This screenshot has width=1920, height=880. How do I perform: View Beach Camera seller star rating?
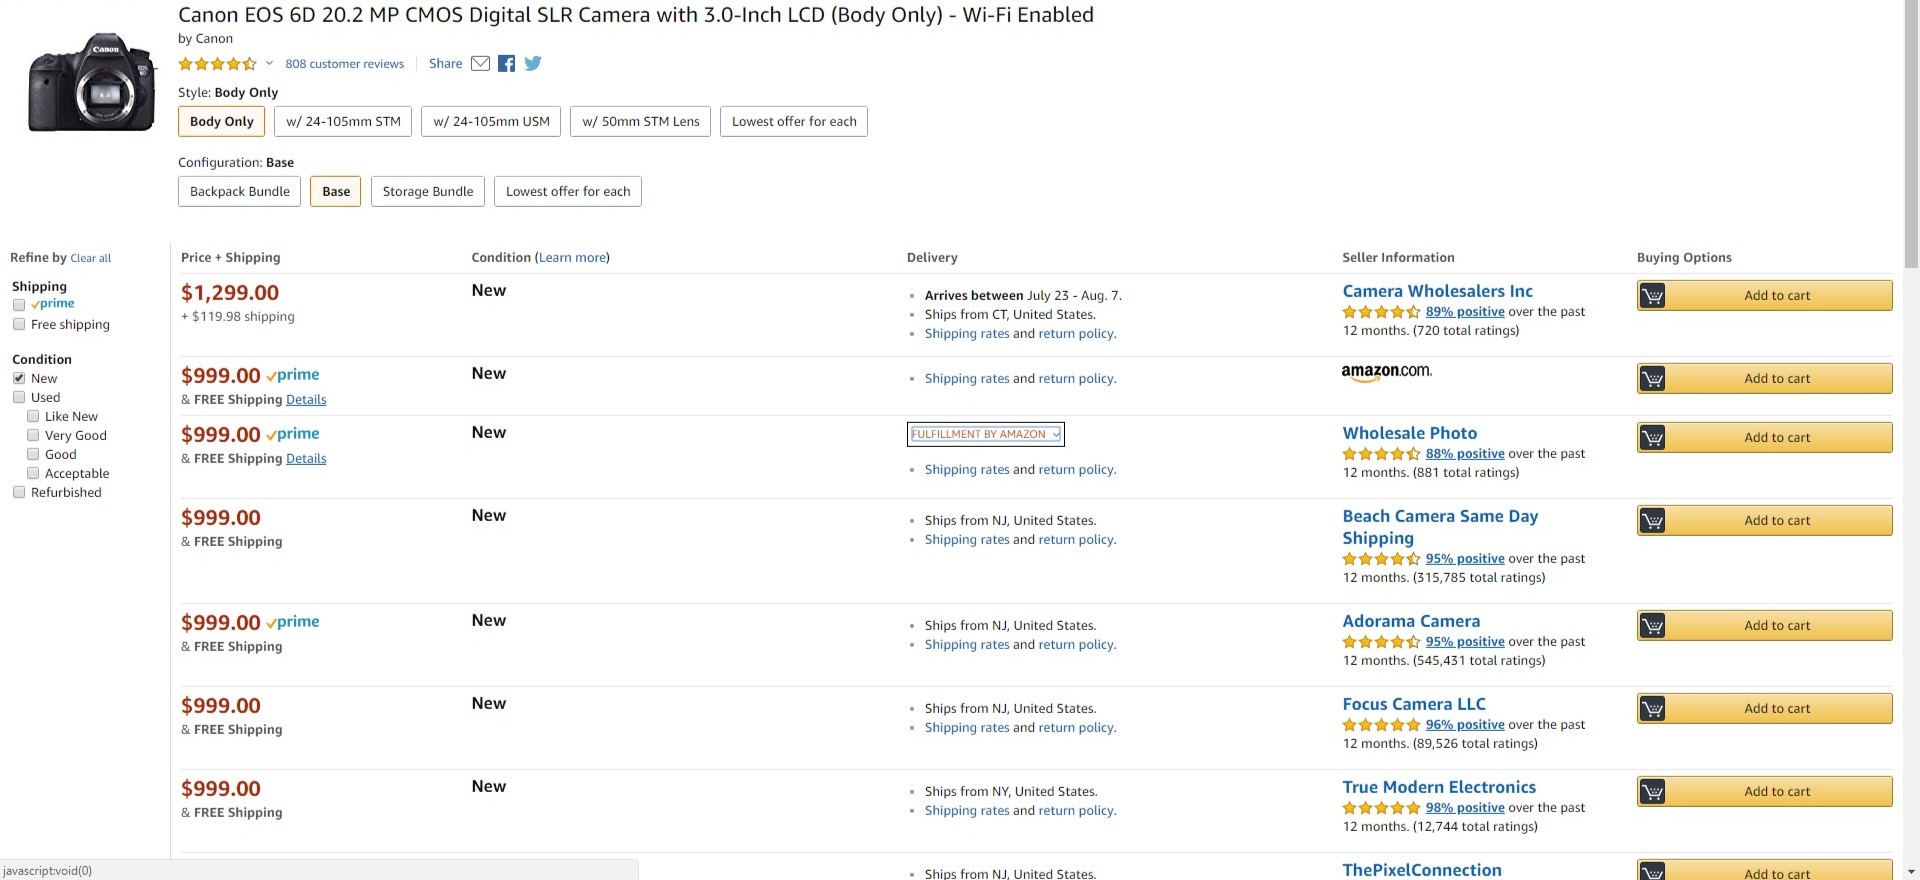tap(1381, 559)
